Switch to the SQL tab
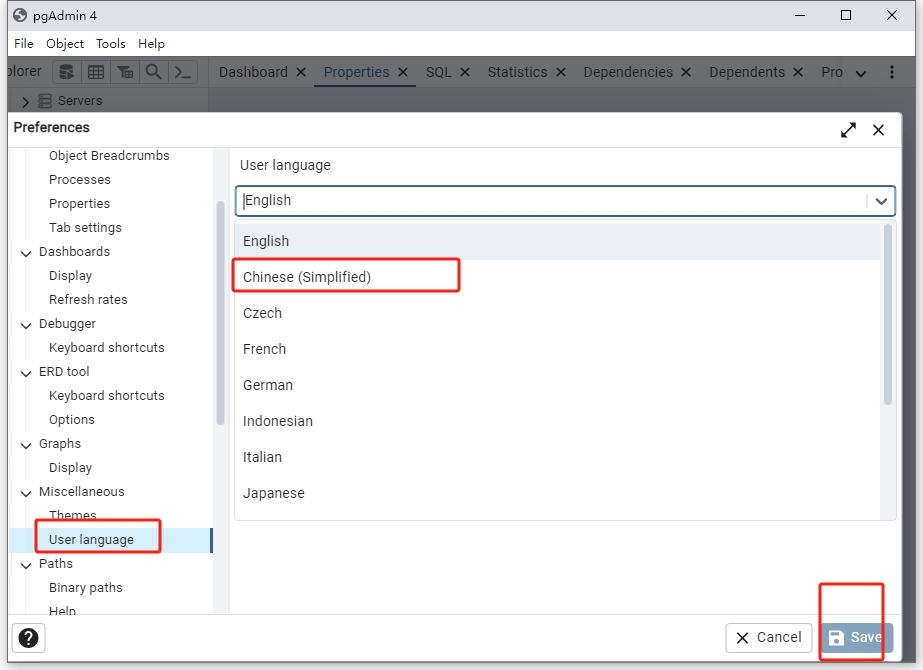 click(439, 72)
